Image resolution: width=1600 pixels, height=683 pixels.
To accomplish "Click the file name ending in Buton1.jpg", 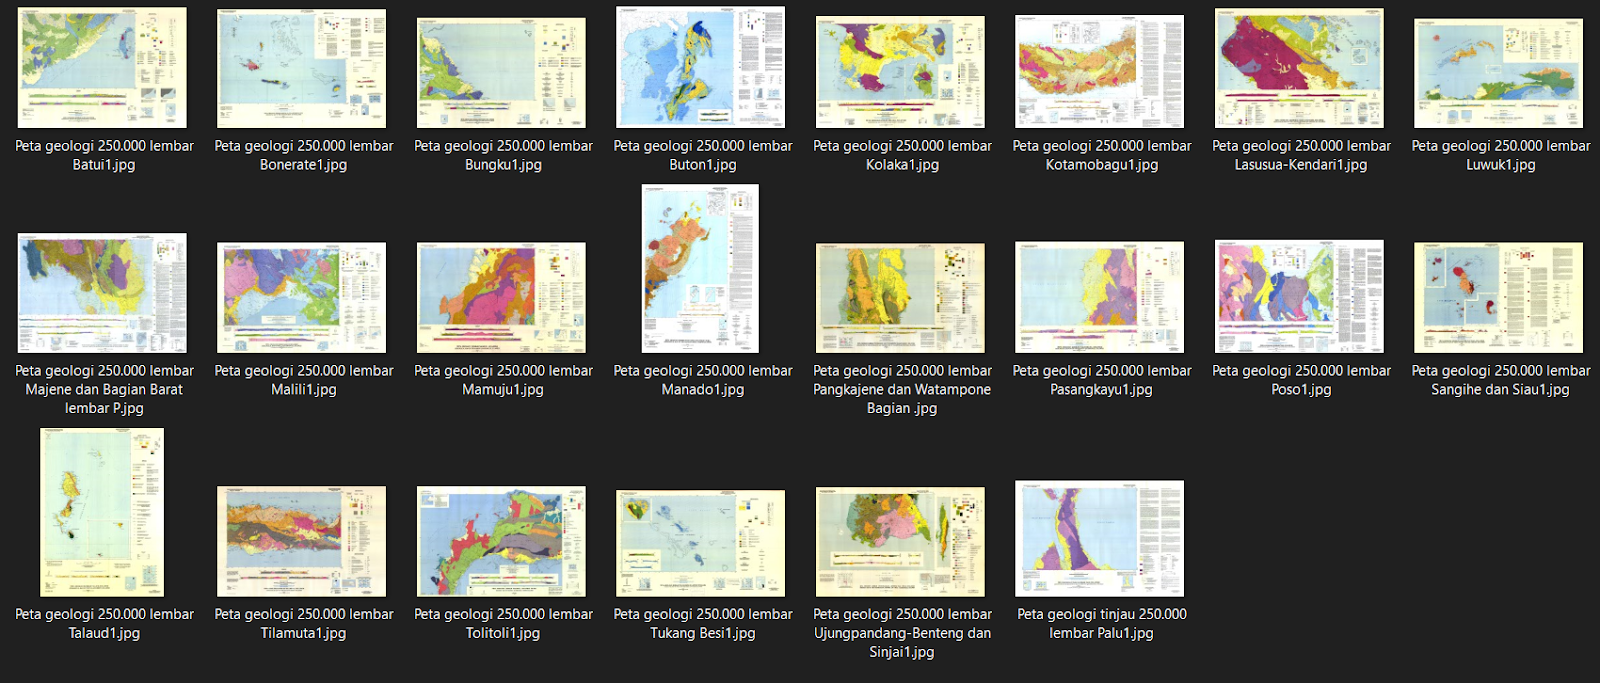I will pyautogui.click(x=703, y=155).
